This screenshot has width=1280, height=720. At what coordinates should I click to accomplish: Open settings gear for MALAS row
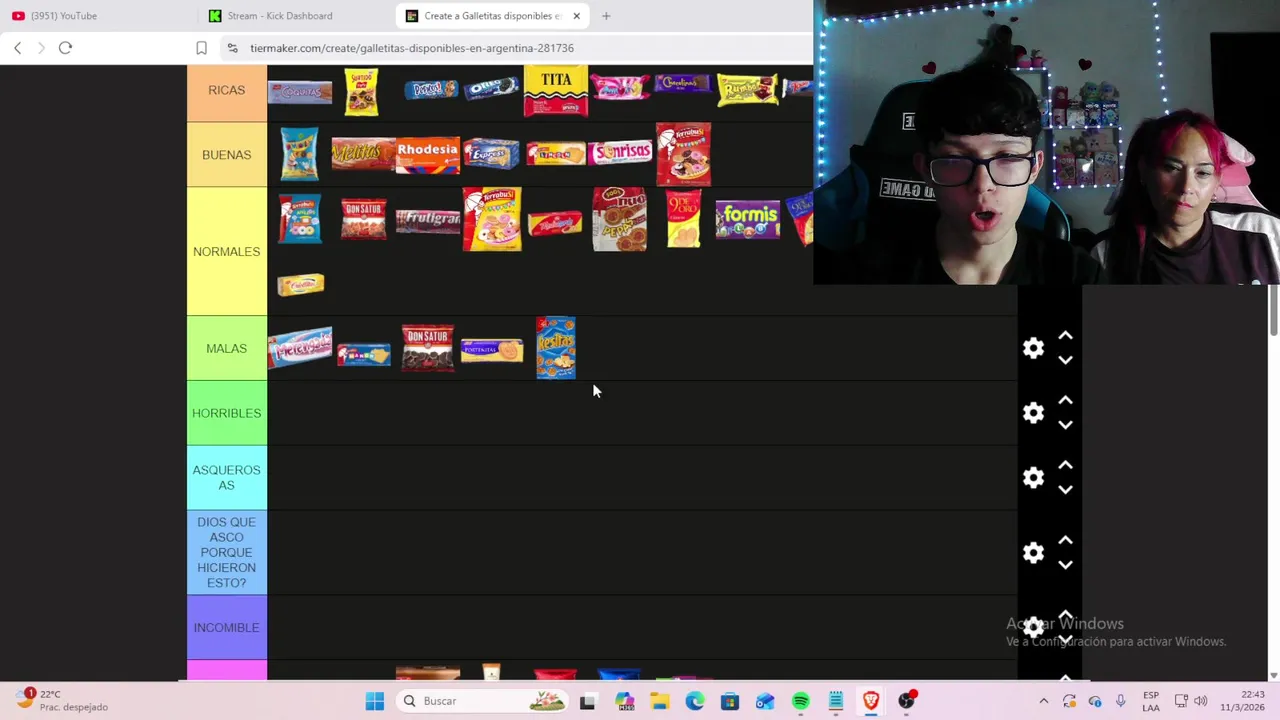click(x=1033, y=348)
